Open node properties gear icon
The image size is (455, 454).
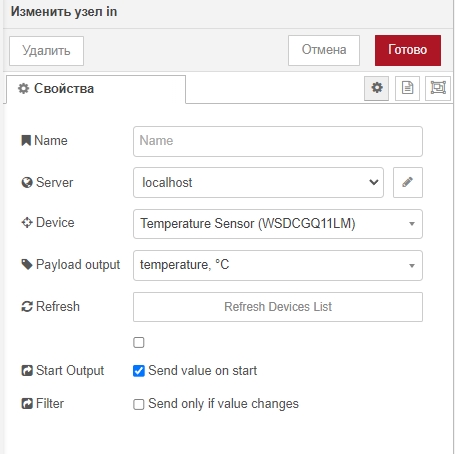pos(376,88)
